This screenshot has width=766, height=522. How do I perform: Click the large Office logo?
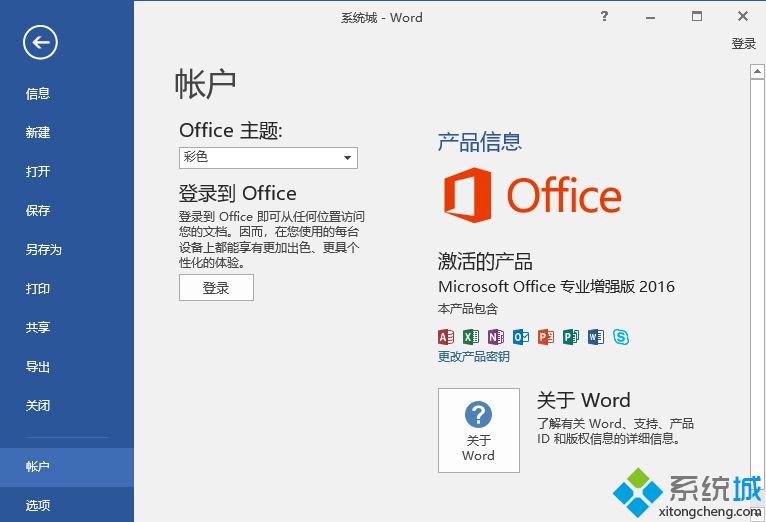pos(532,195)
